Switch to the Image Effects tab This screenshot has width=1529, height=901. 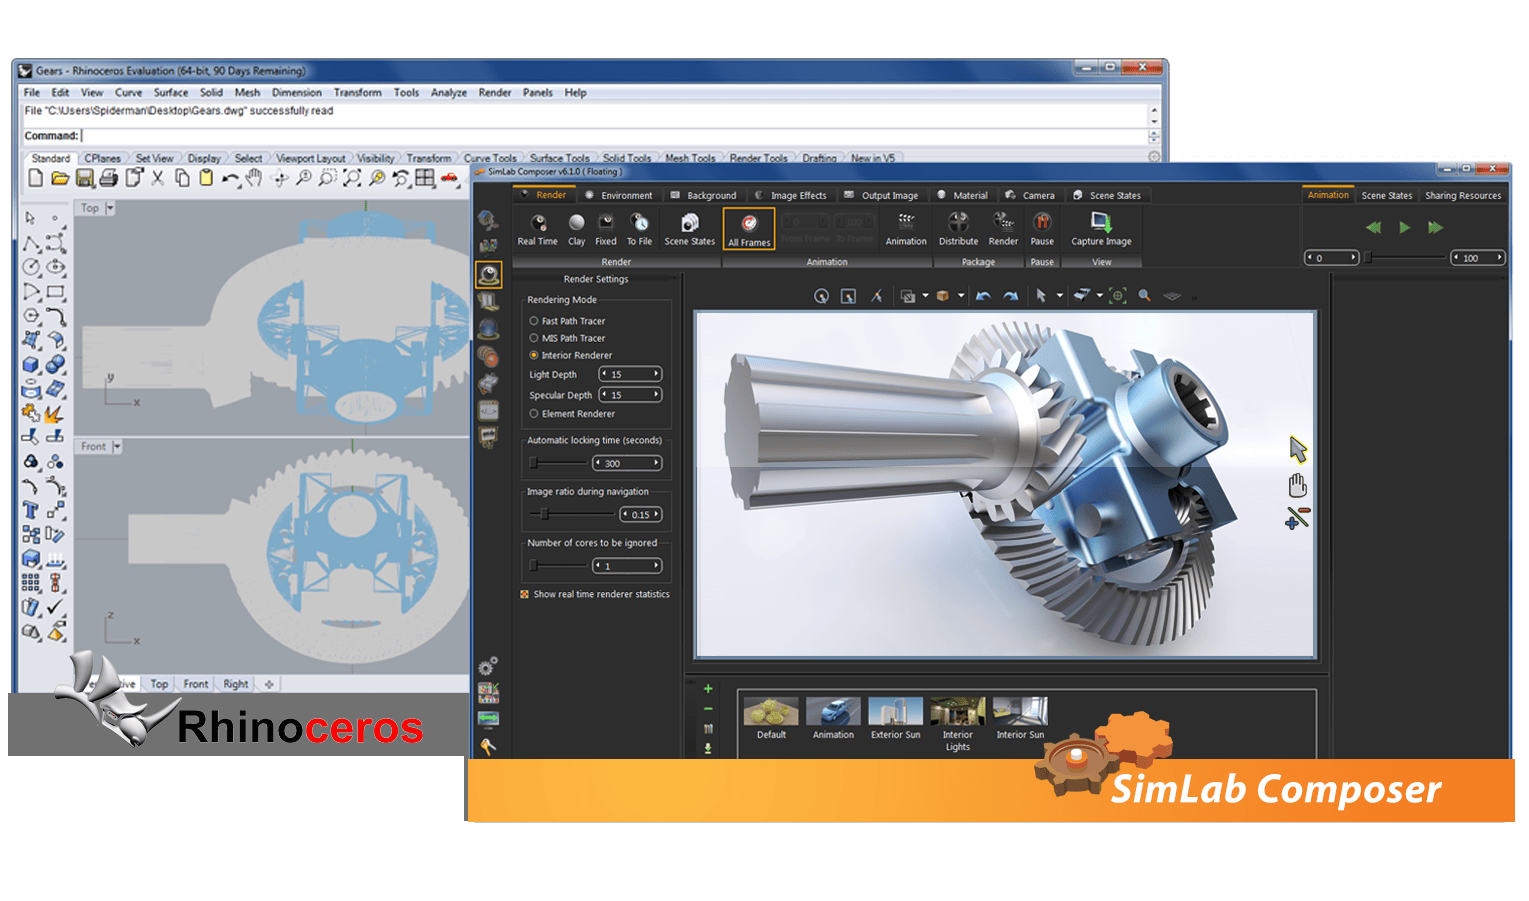(x=791, y=196)
